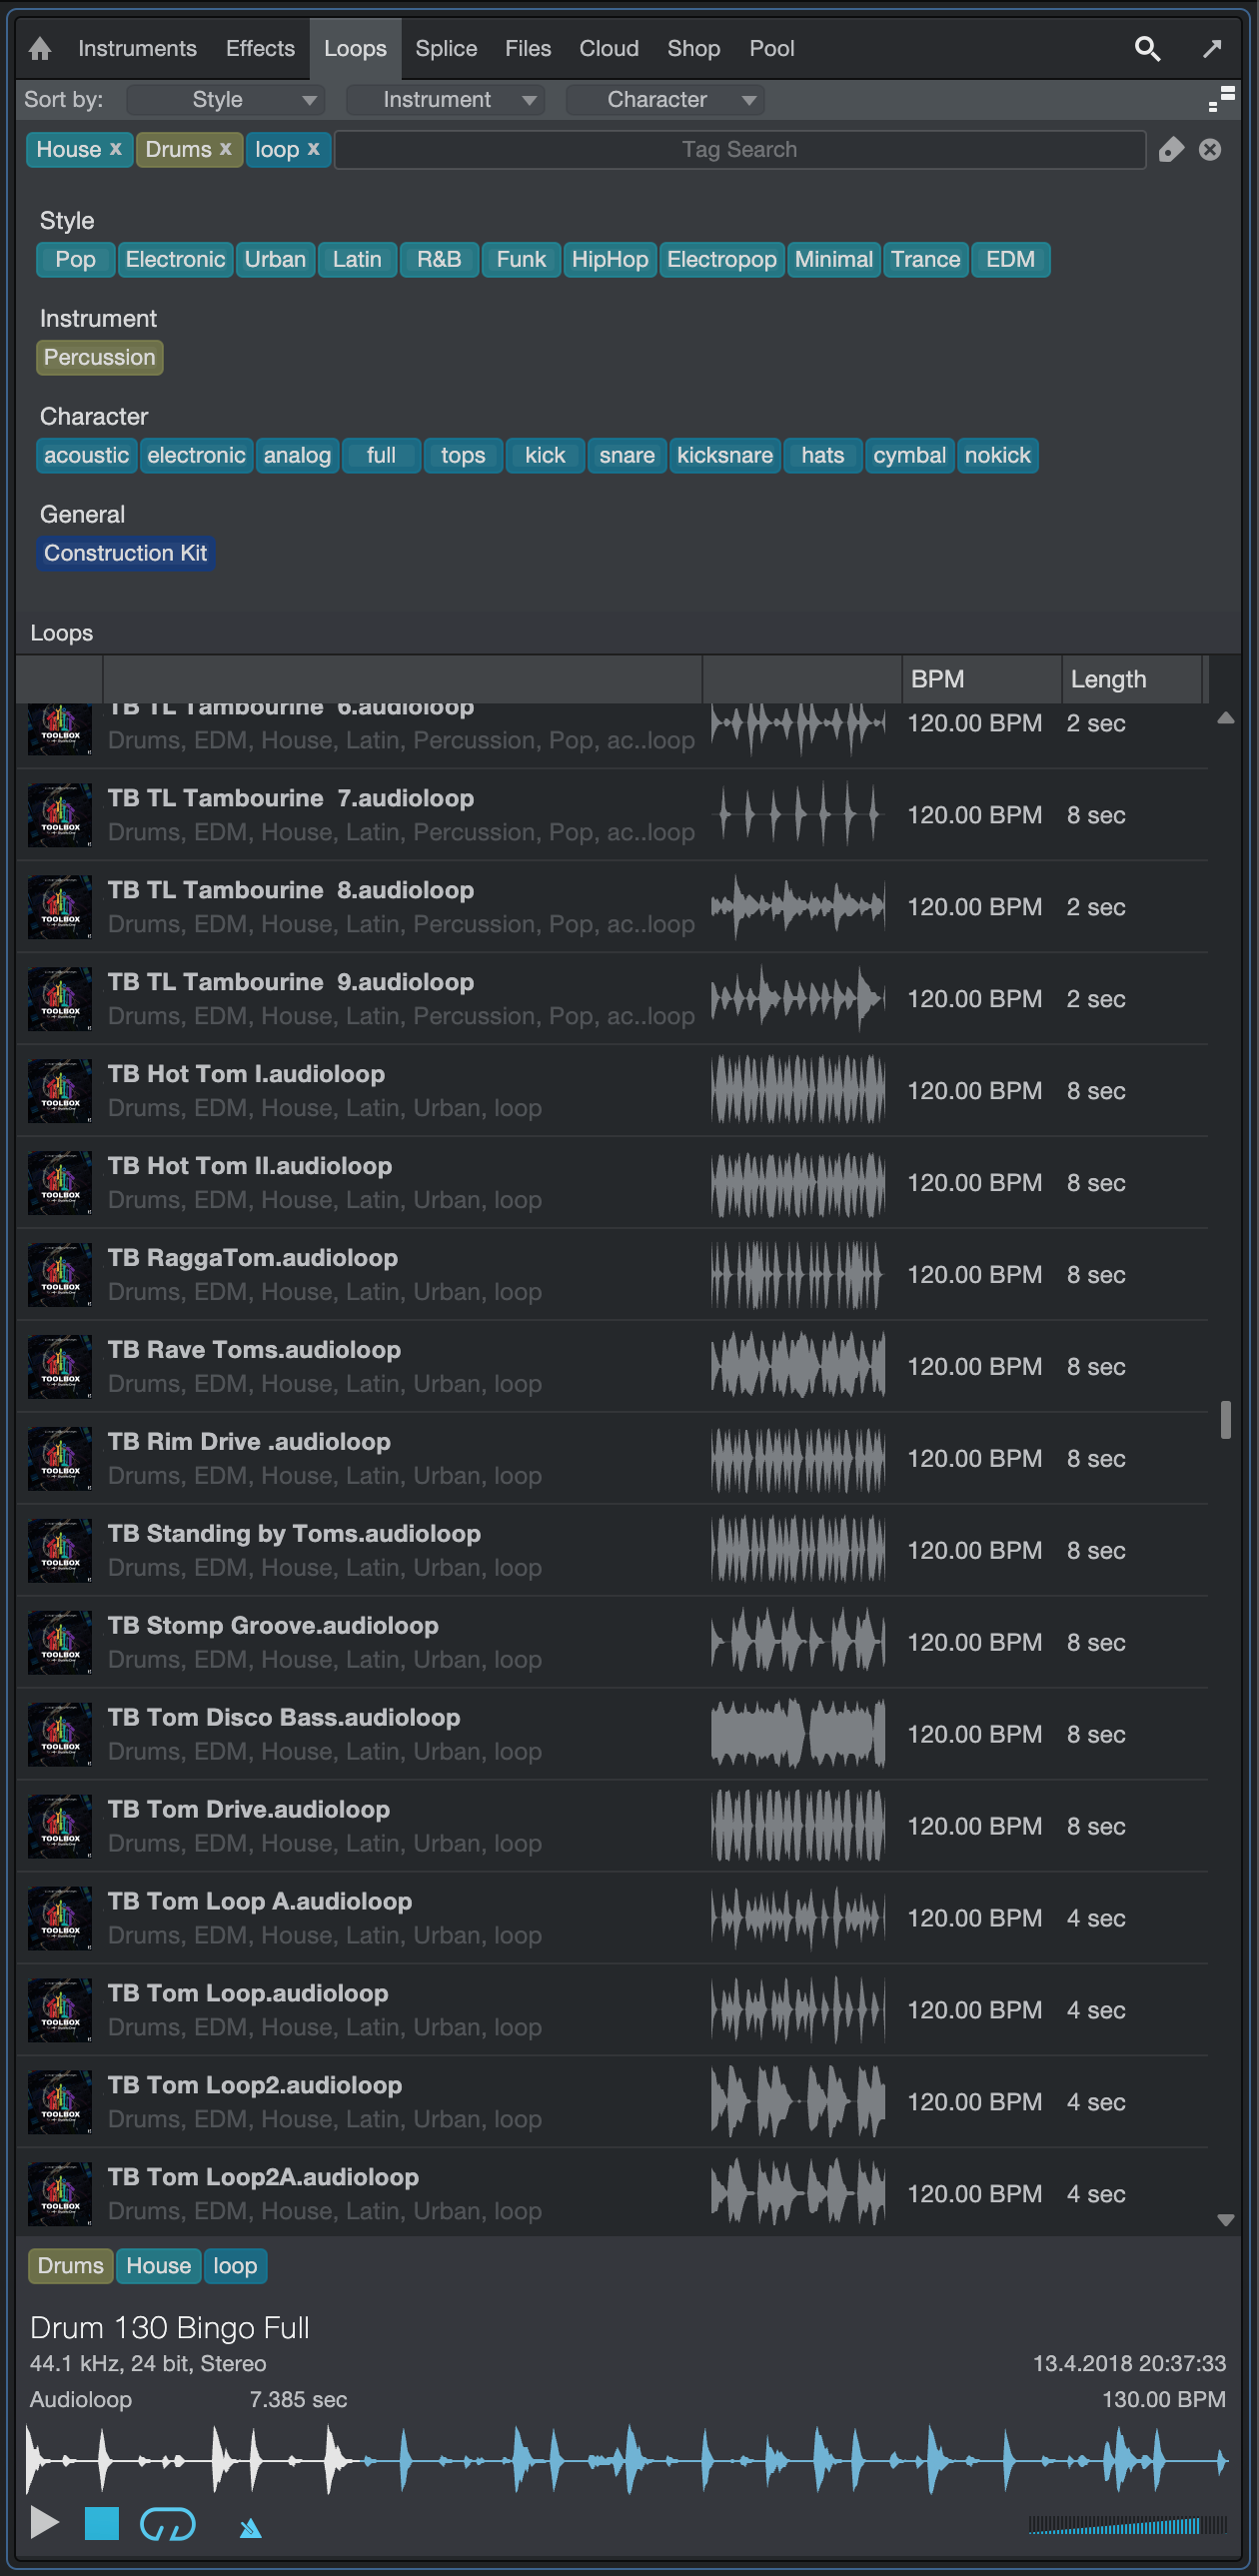1259x2576 pixels.
Task: Clear all tags with the circled X
Action: point(1210,150)
